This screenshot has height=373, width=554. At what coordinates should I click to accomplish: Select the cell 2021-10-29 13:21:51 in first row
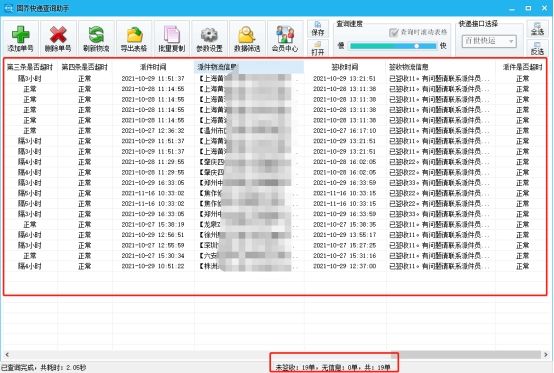click(344, 78)
